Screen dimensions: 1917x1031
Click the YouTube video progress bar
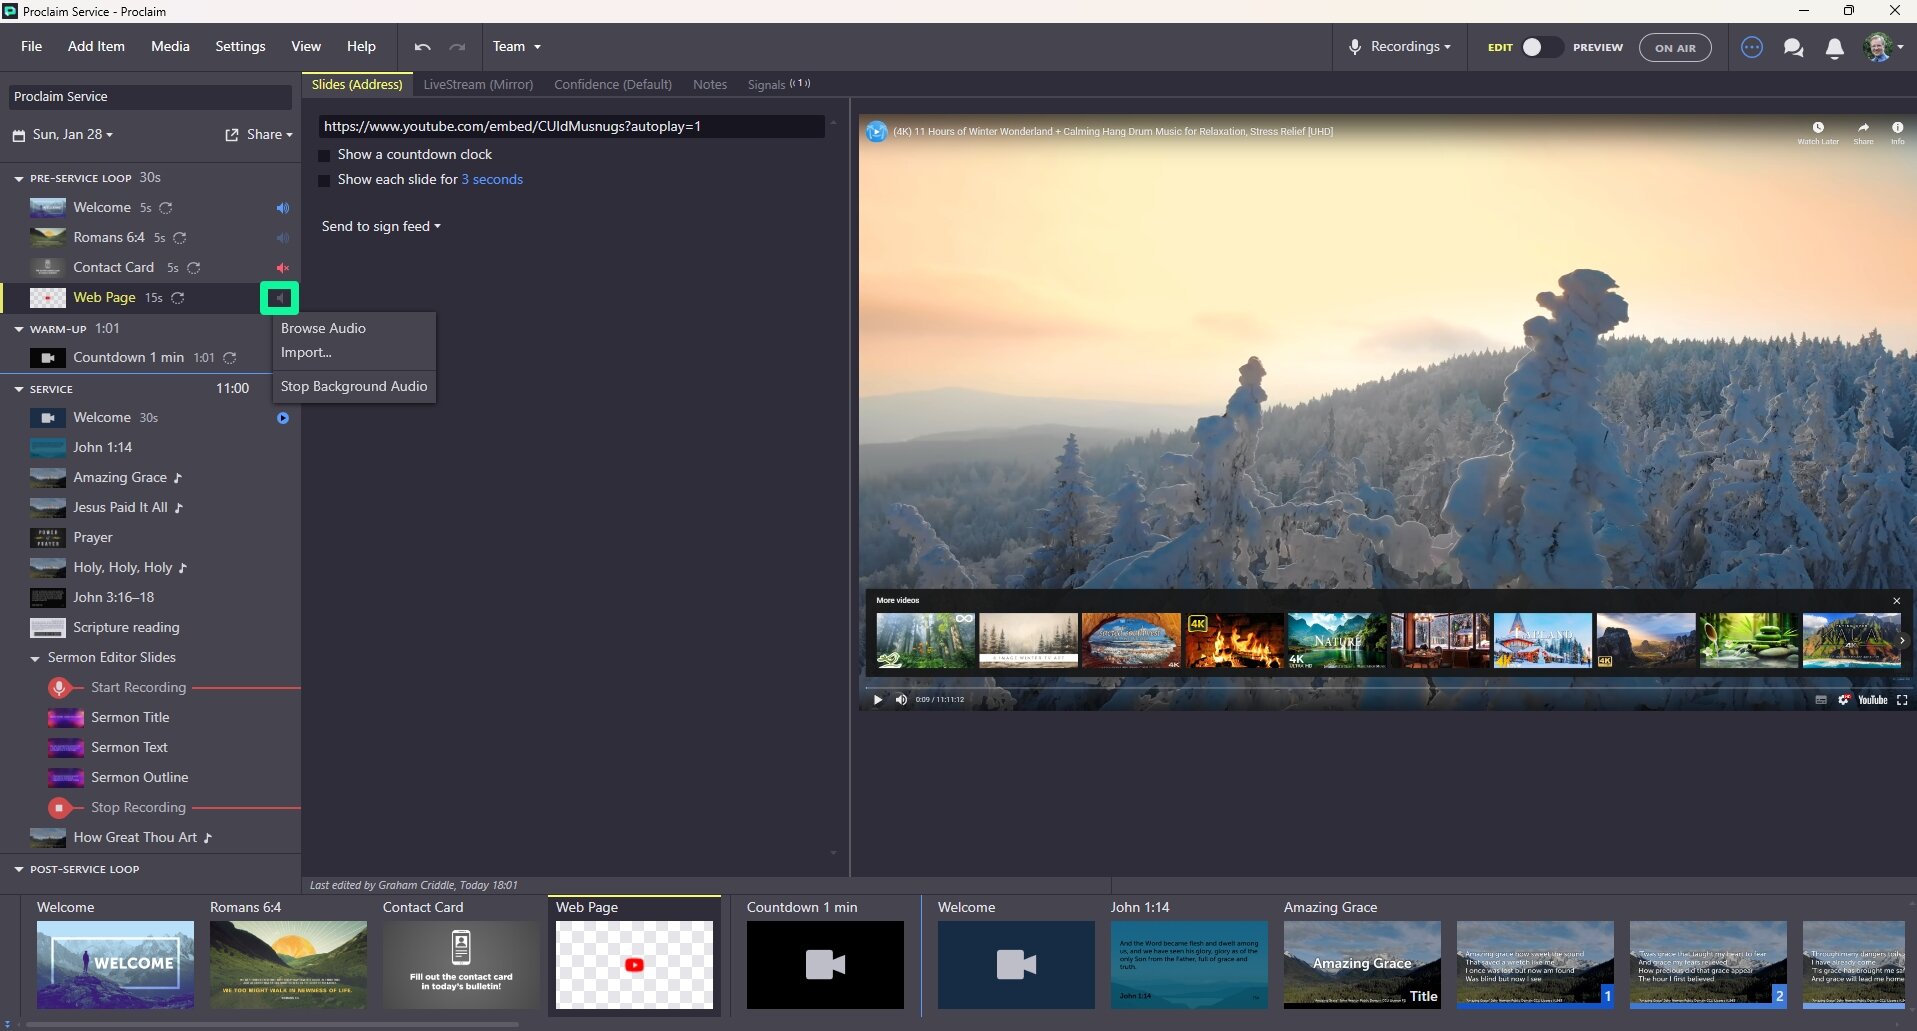pos(1384,687)
